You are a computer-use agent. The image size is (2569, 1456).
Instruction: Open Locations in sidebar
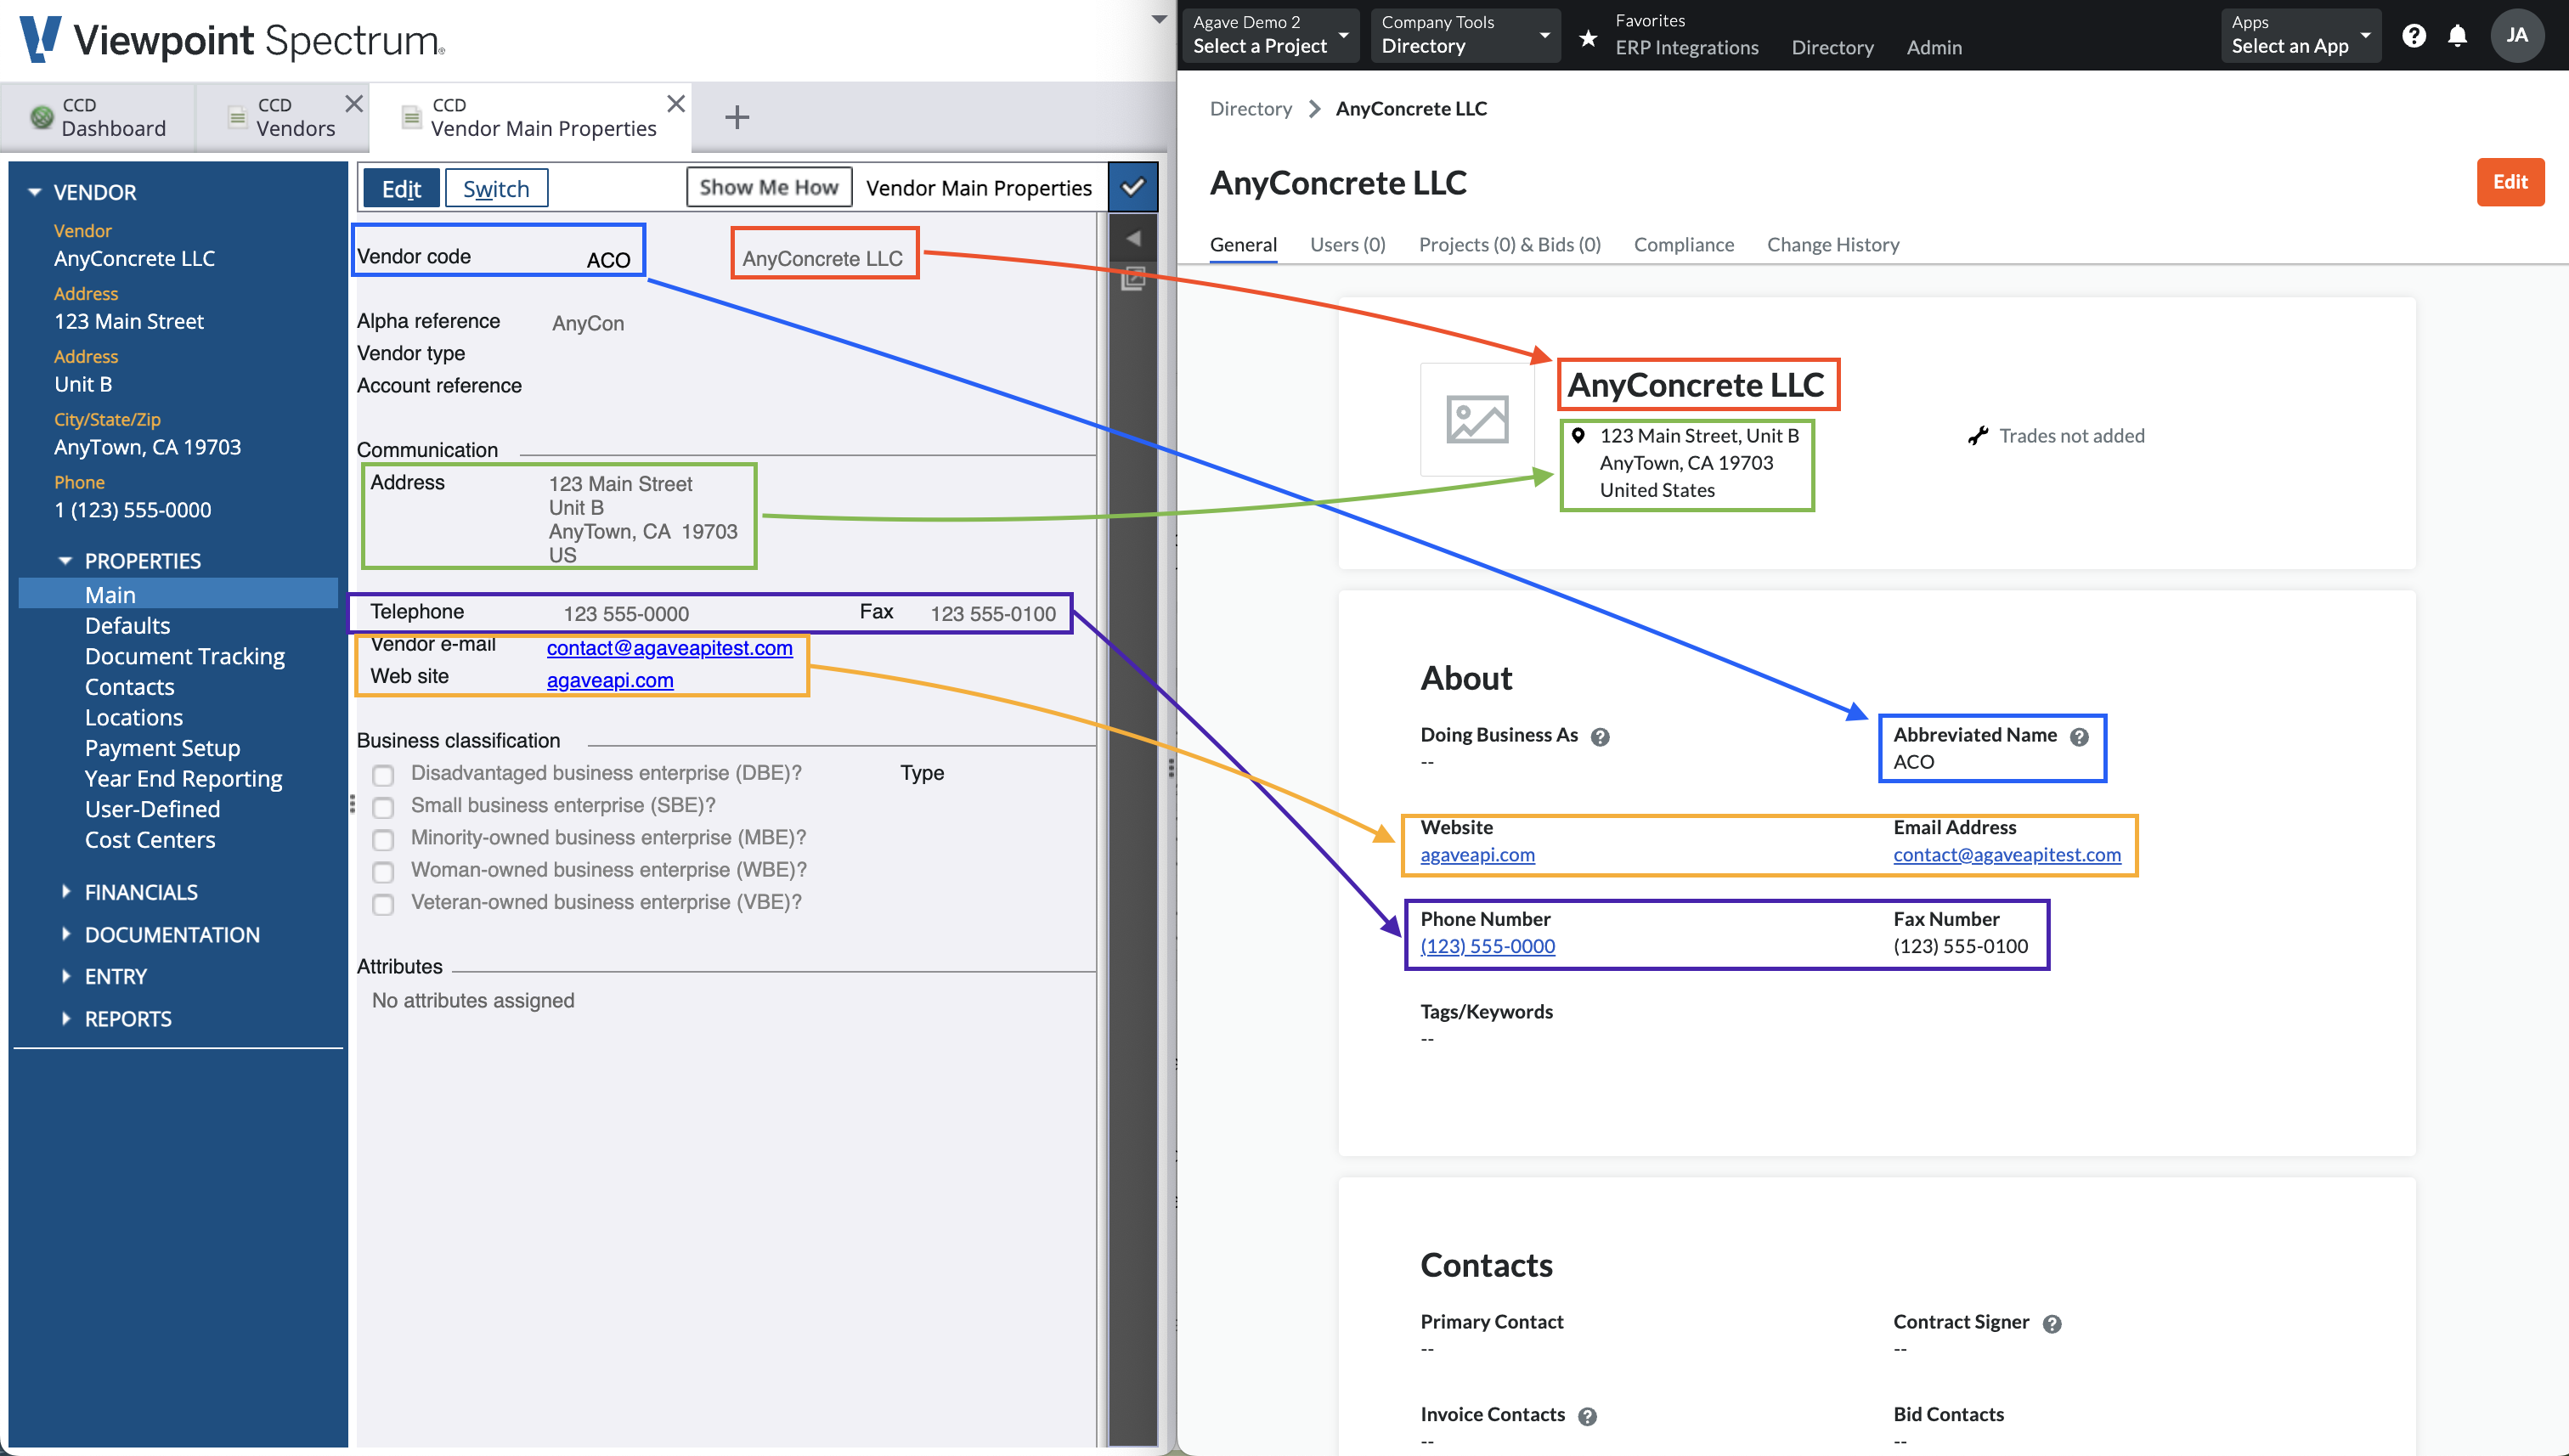[133, 717]
